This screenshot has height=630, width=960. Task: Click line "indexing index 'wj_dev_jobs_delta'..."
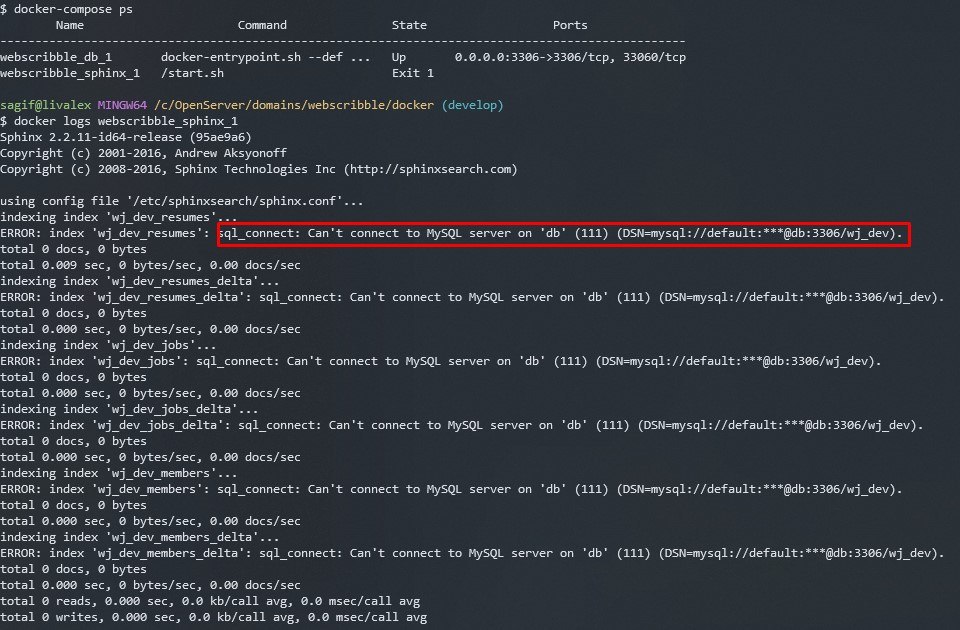(129, 409)
